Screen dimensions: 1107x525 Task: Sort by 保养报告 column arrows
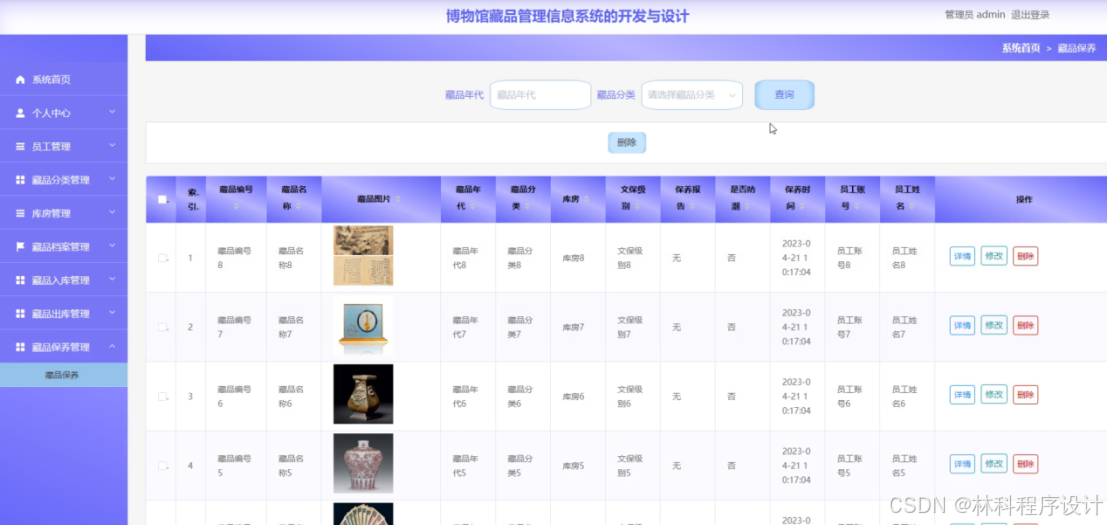[x=693, y=206]
